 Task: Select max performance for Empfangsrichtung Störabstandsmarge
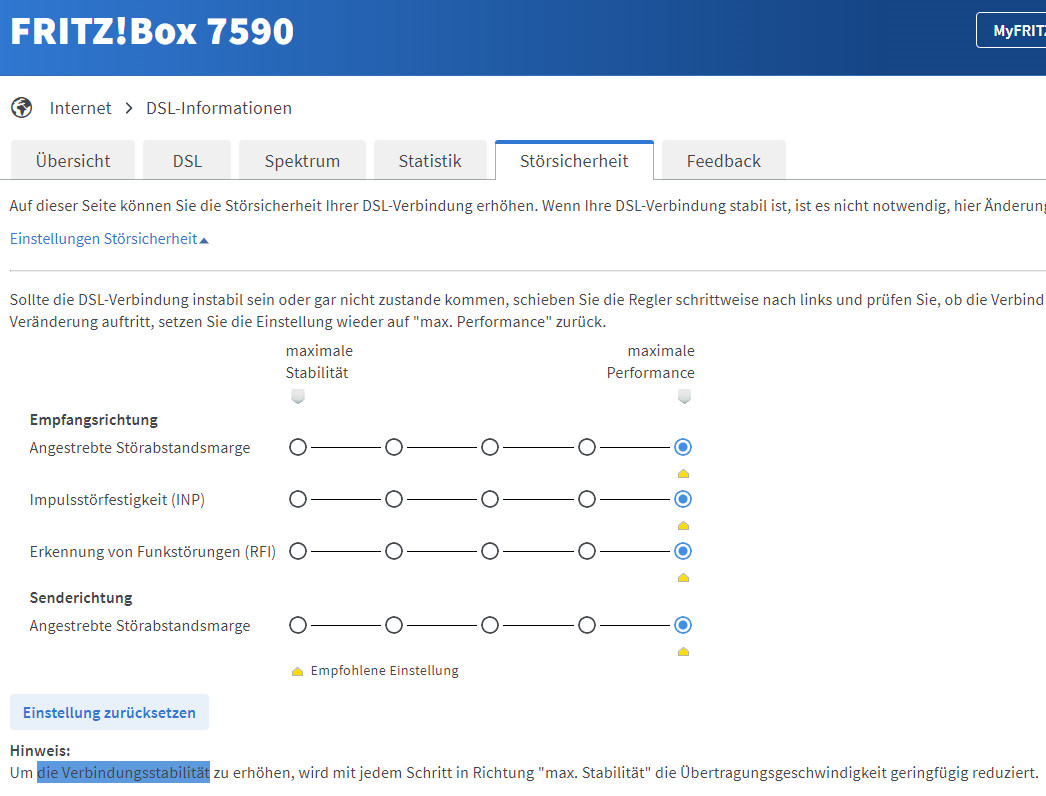pyautogui.click(x=683, y=447)
